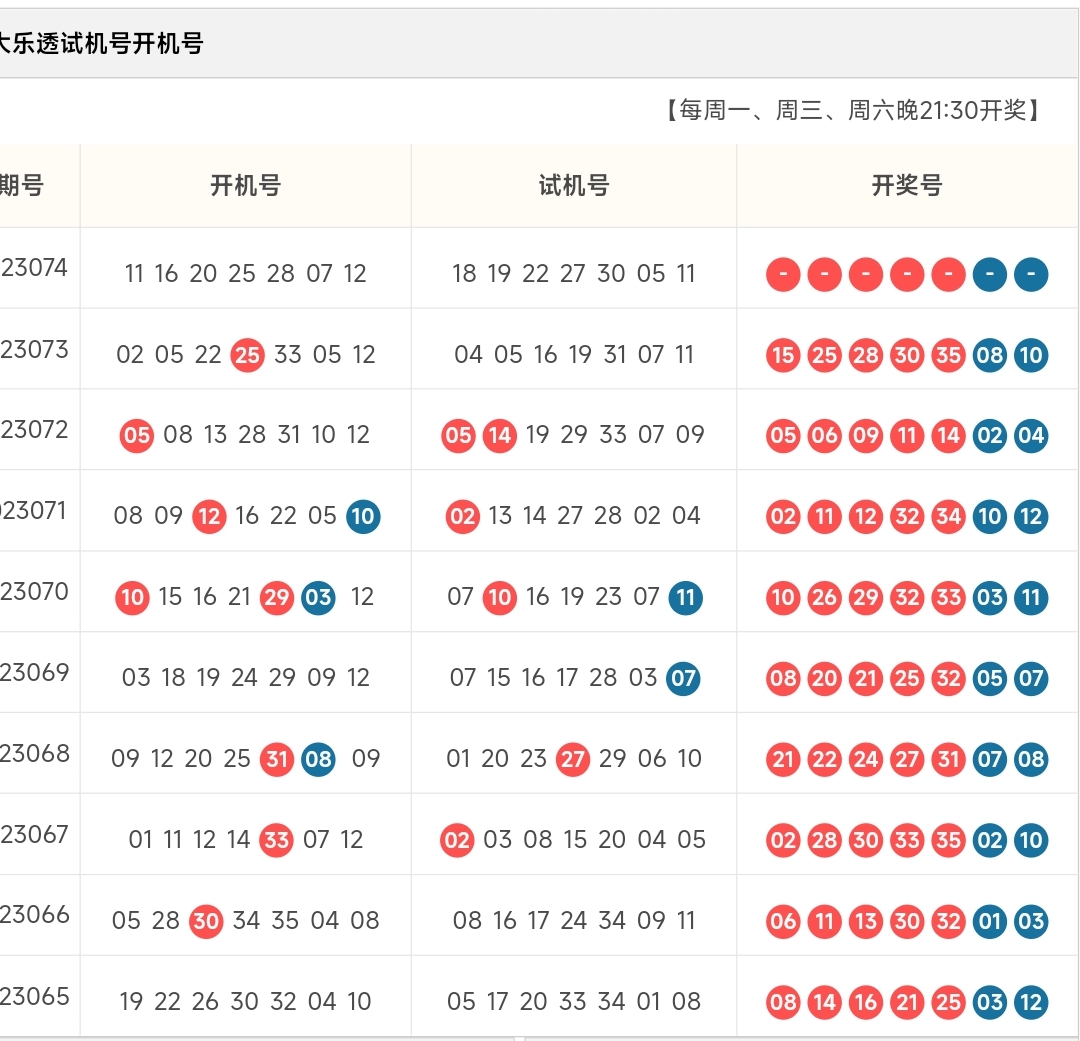Click the blue 03 ball in 23070 开机号

point(318,597)
